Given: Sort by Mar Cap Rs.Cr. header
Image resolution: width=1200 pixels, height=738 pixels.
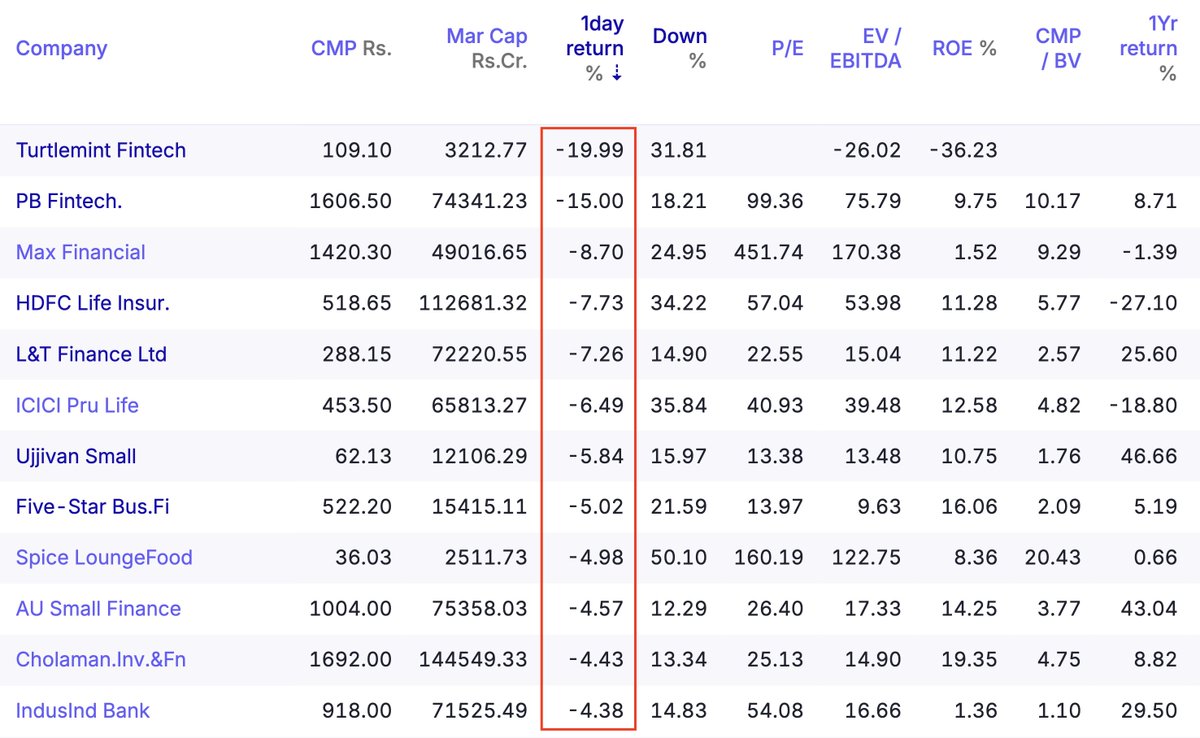Looking at the screenshot, I should coord(487,48).
